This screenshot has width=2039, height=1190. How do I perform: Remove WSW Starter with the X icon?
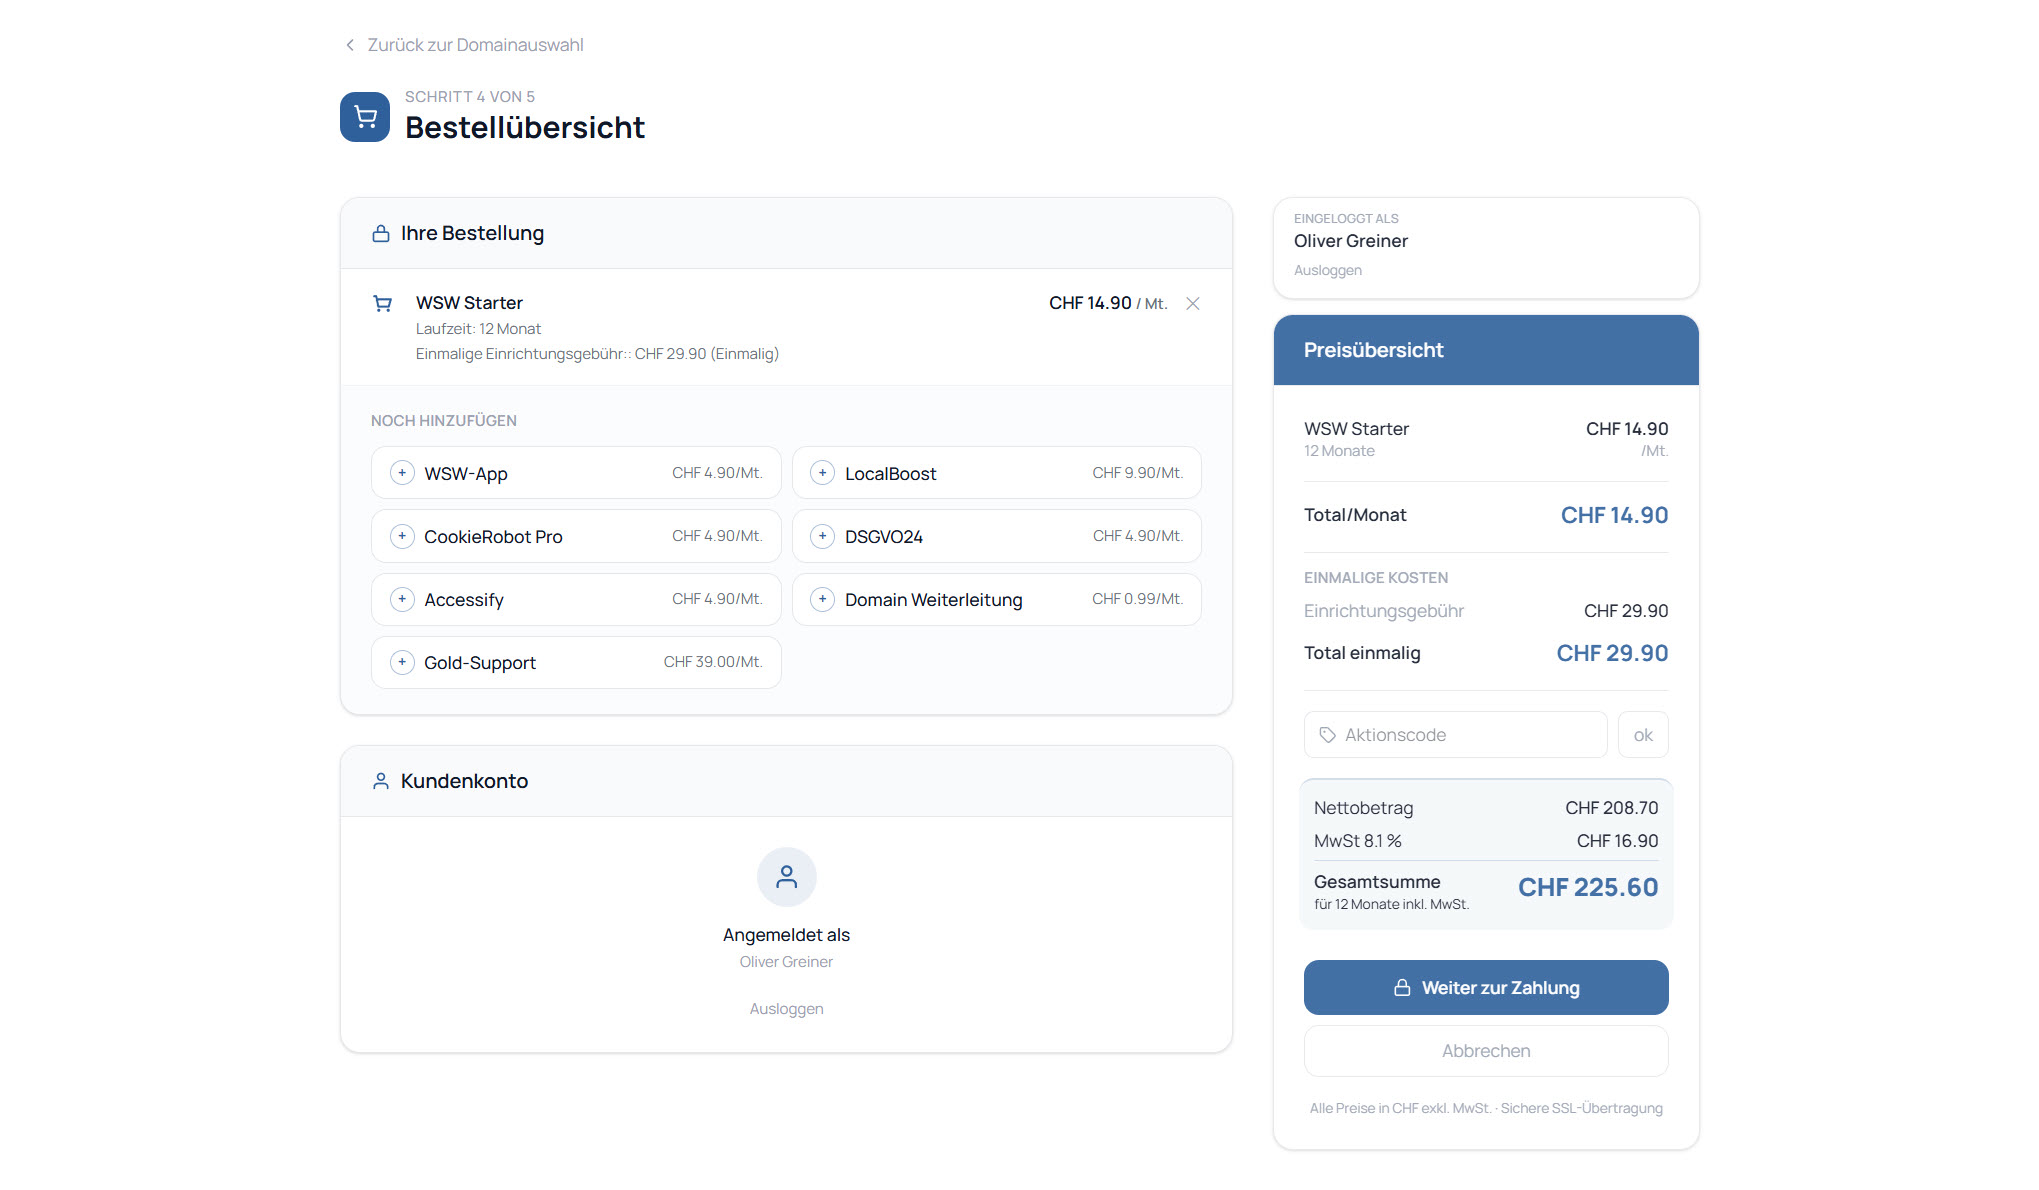click(1192, 303)
